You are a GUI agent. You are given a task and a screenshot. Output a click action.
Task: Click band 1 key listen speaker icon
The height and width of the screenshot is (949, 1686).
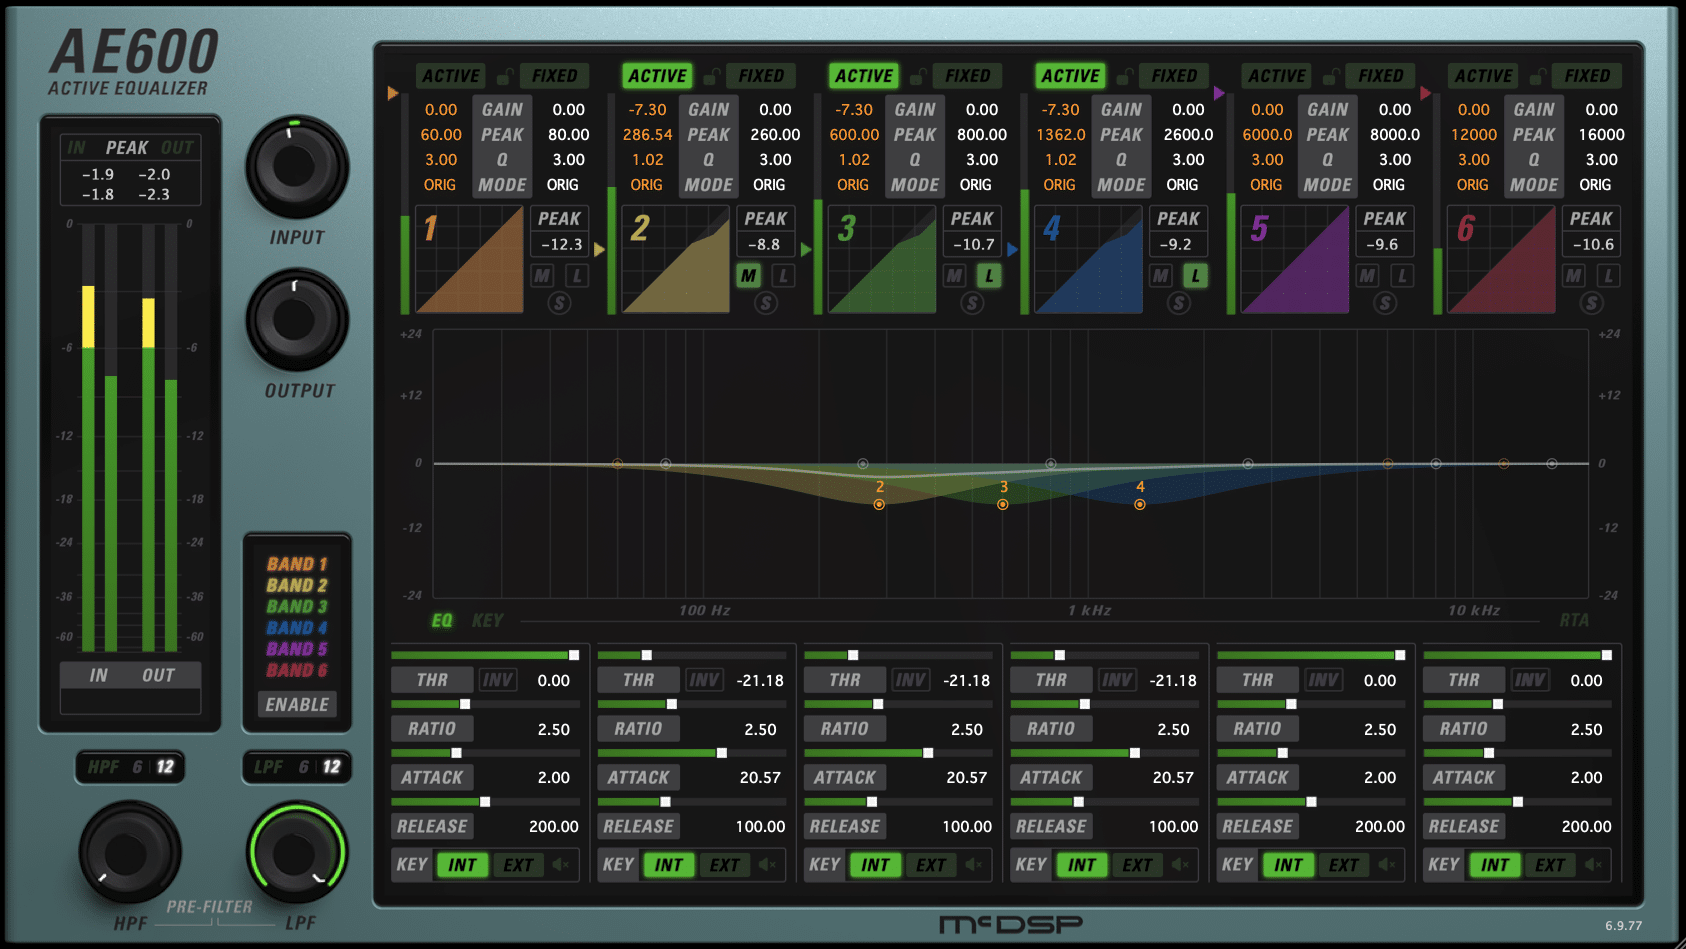tap(561, 865)
